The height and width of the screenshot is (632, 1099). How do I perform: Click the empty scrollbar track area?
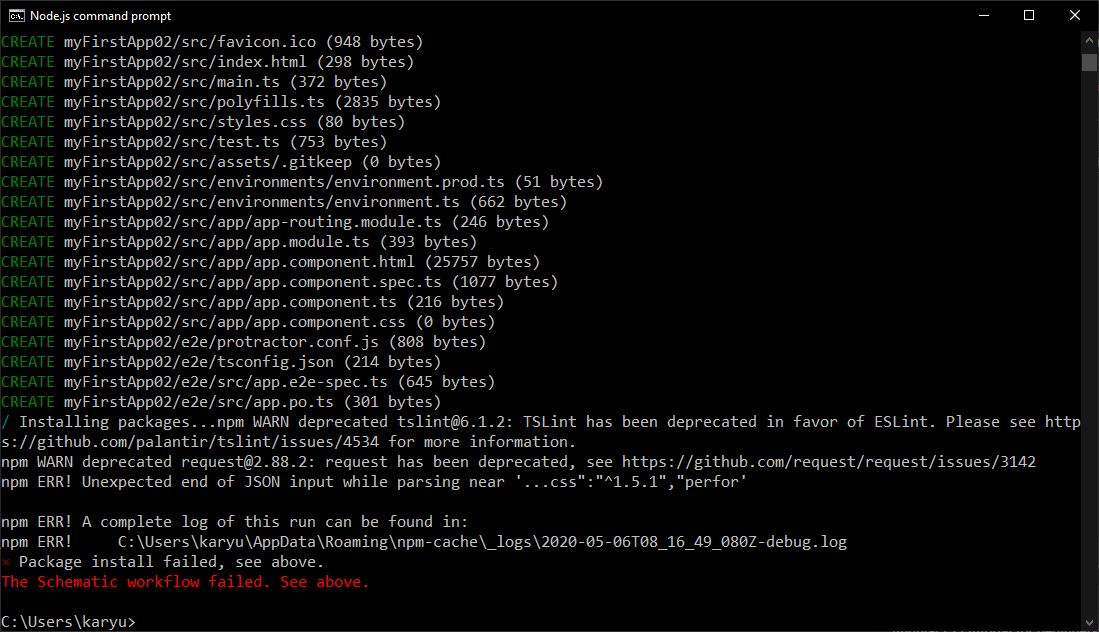click(x=1089, y=343)
